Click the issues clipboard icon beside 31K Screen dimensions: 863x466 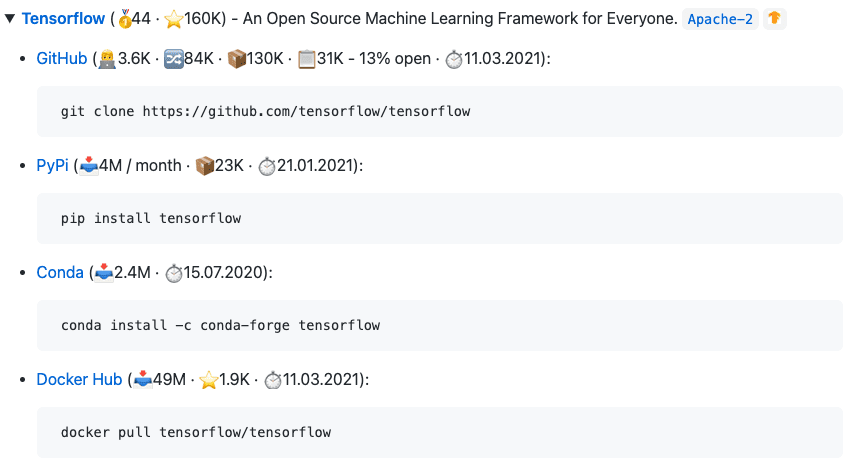click(x=306, y=59)
